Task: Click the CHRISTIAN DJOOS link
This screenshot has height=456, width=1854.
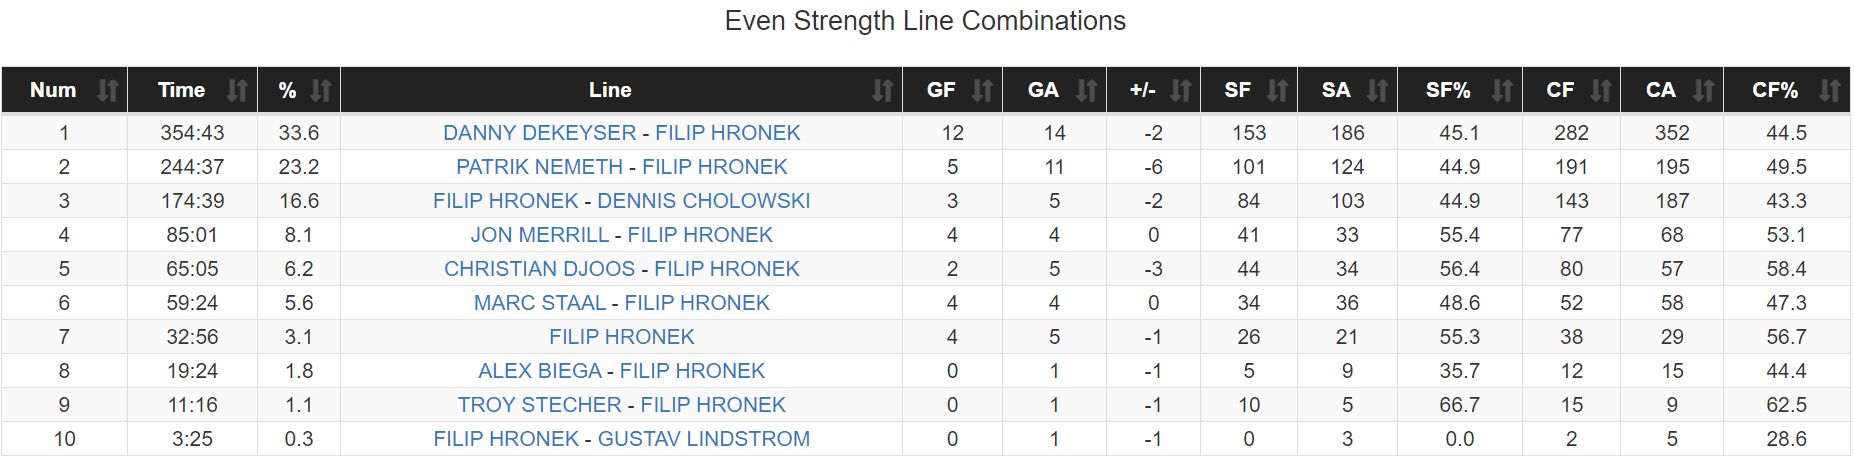Action: 539,269
